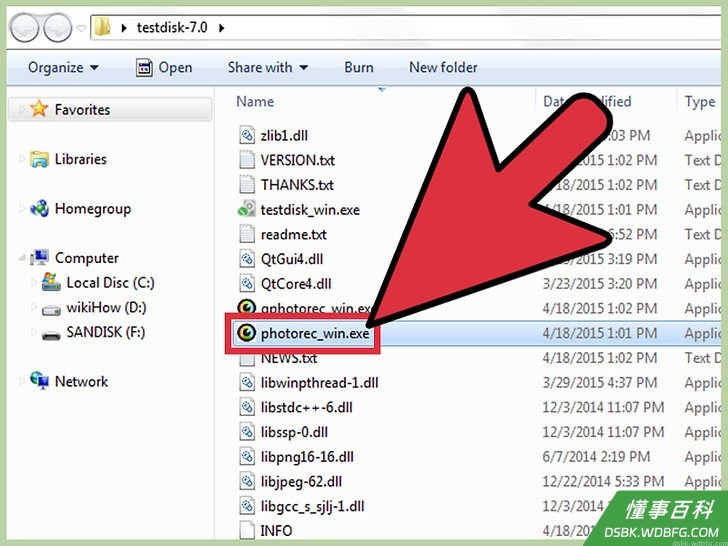The width and height of the screenshot is (728, 546).
Task: Click the 6/7/2014 2:19 PM date cell
Action: point(597,457)
